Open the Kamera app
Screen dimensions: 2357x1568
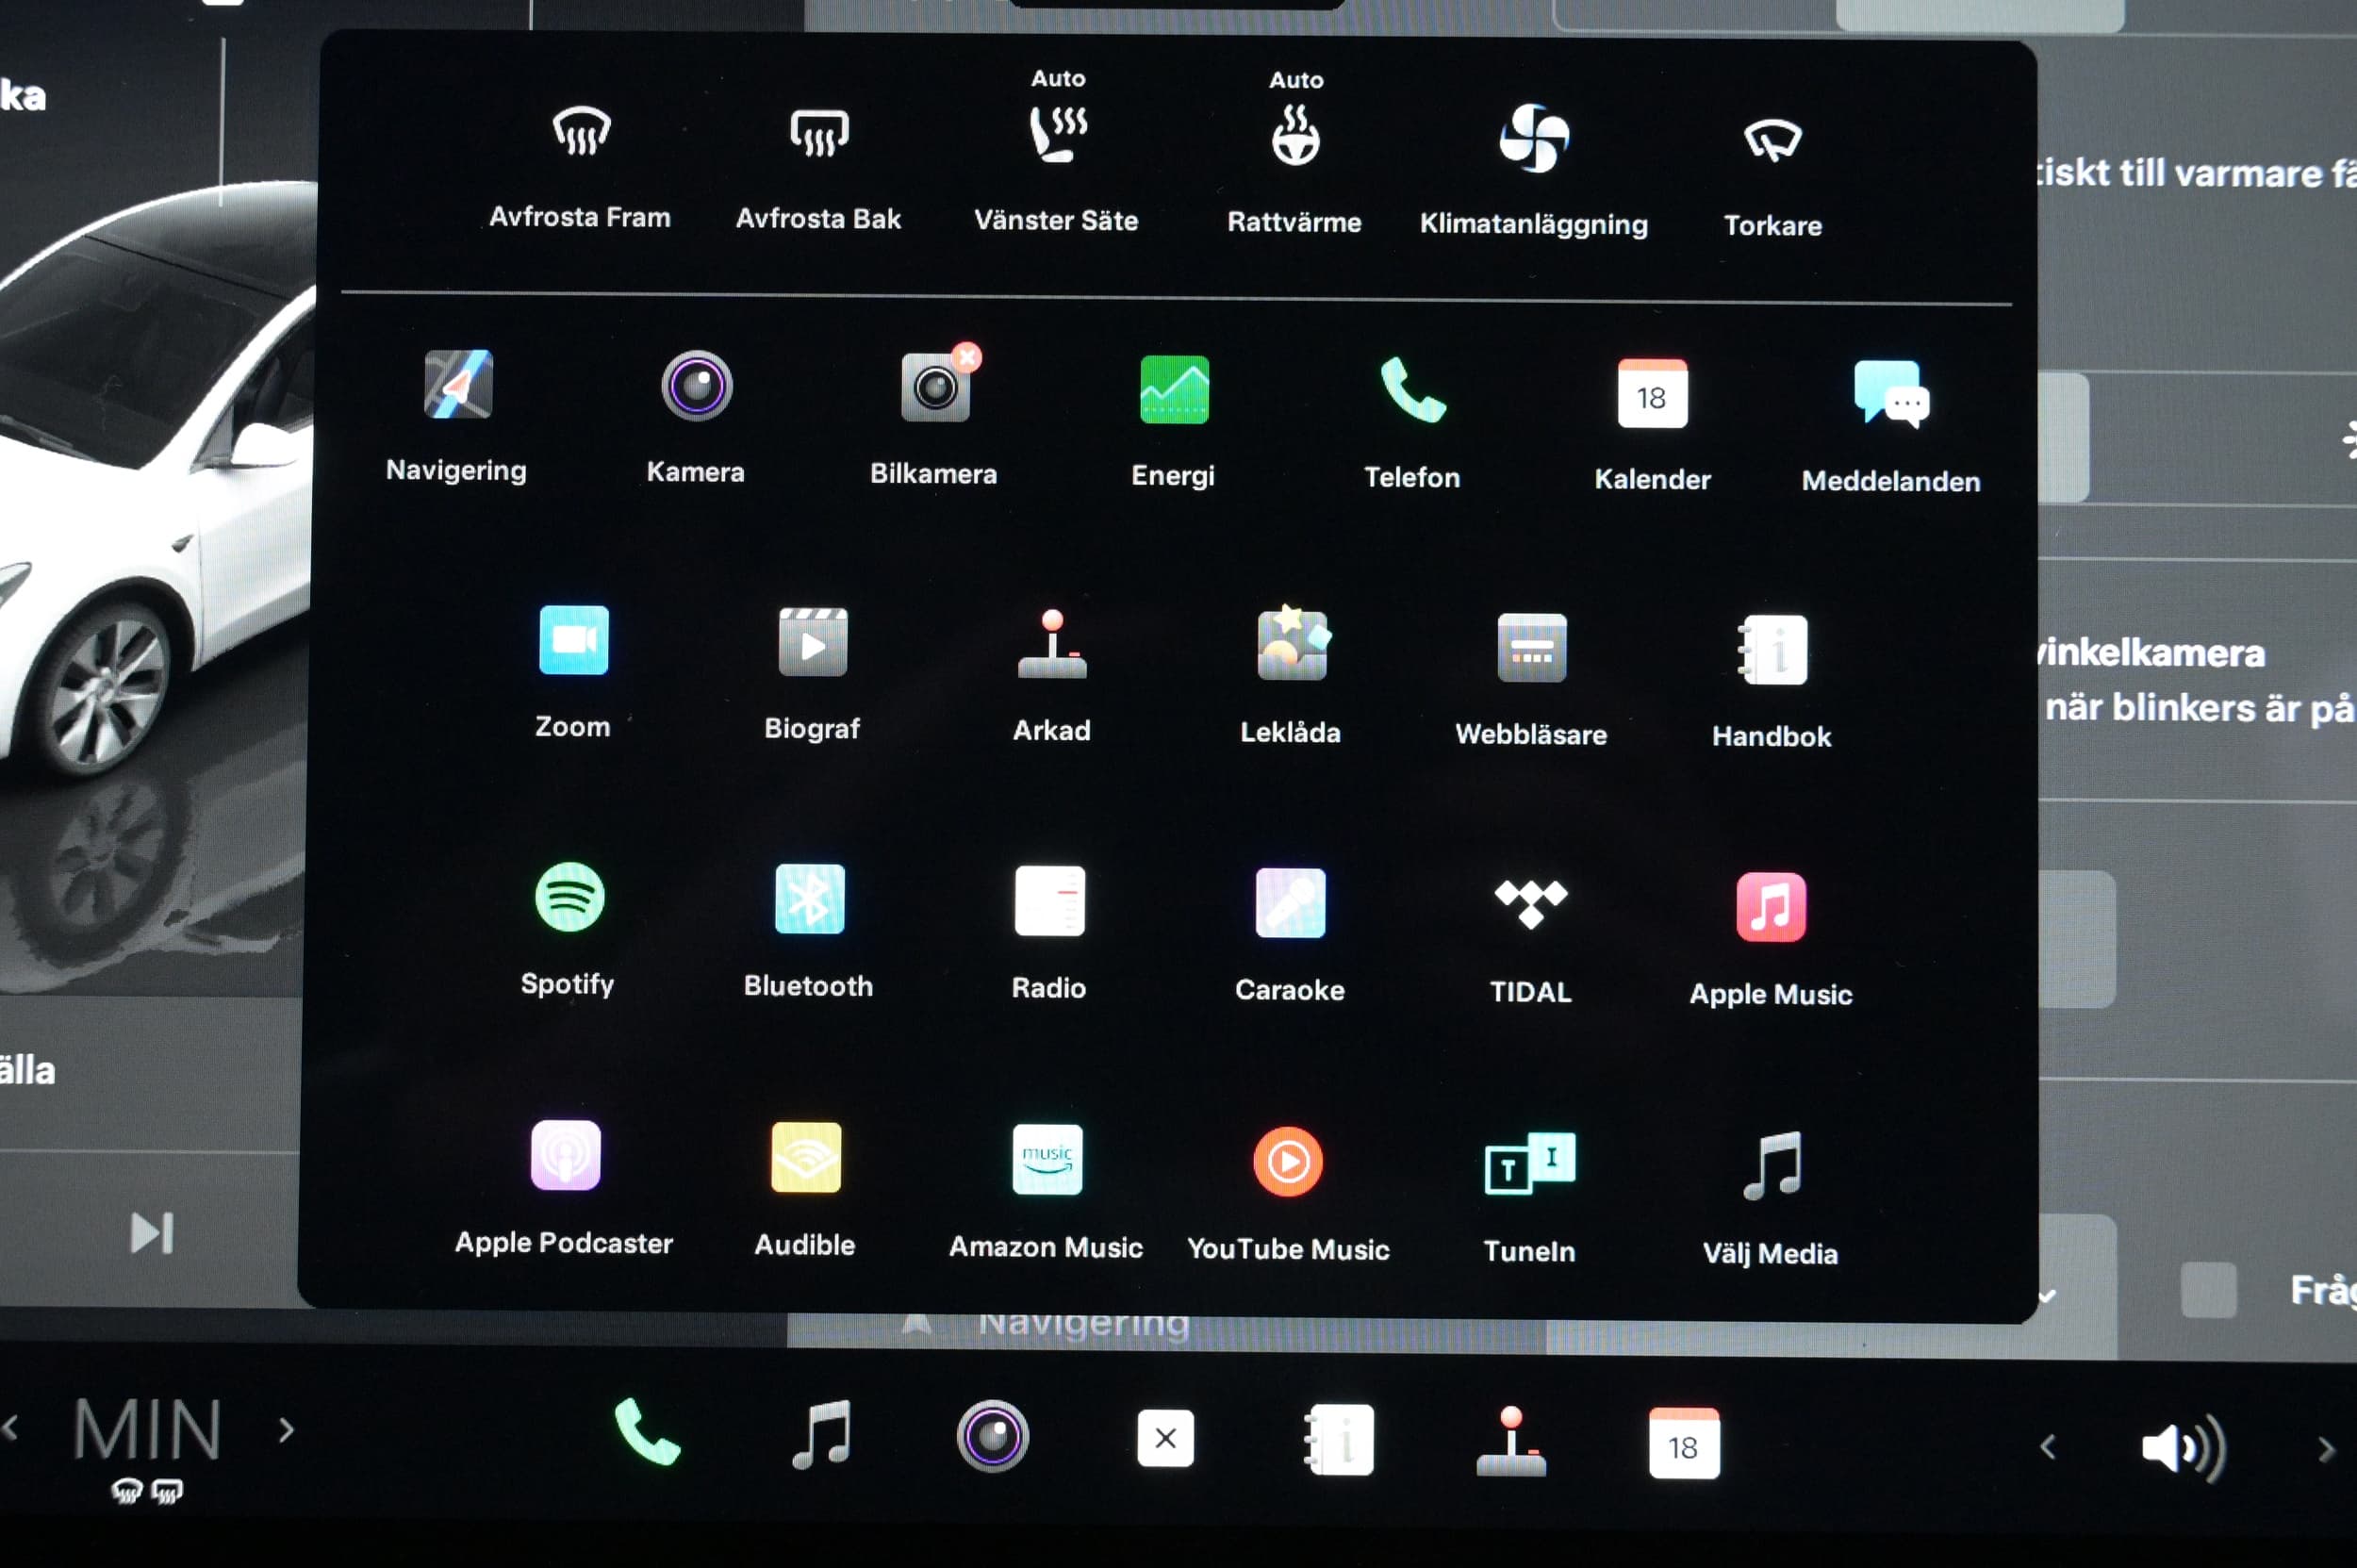tap(696, 417)
